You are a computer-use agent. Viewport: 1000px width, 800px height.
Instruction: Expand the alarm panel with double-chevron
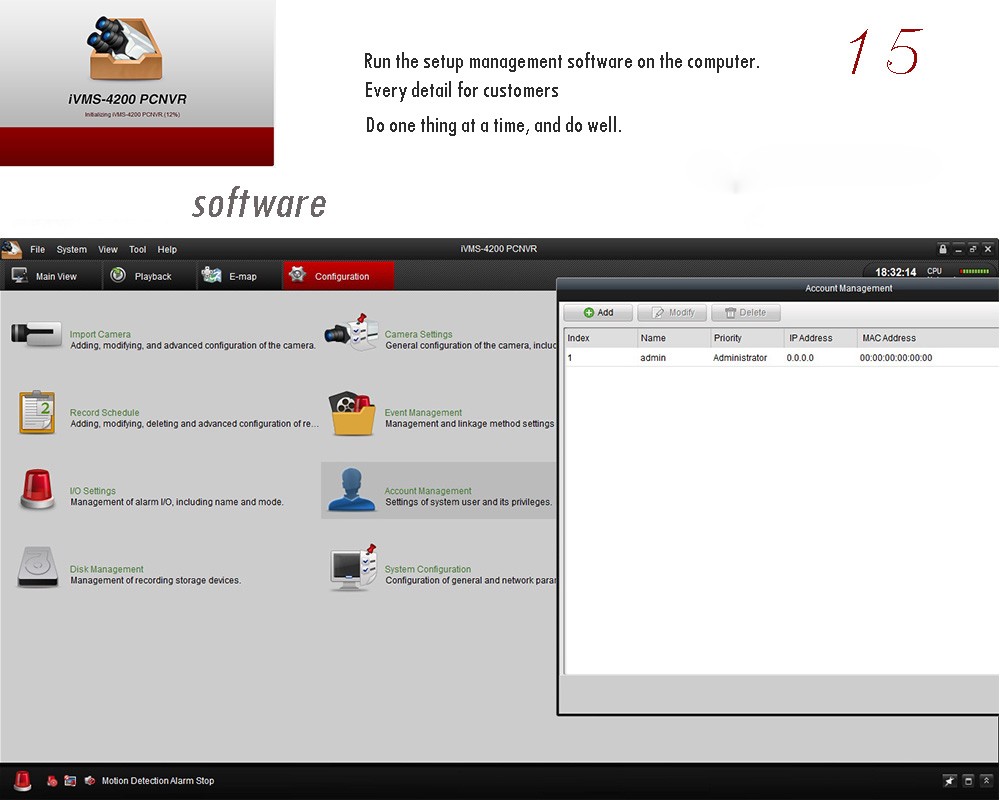pos(986,781)
